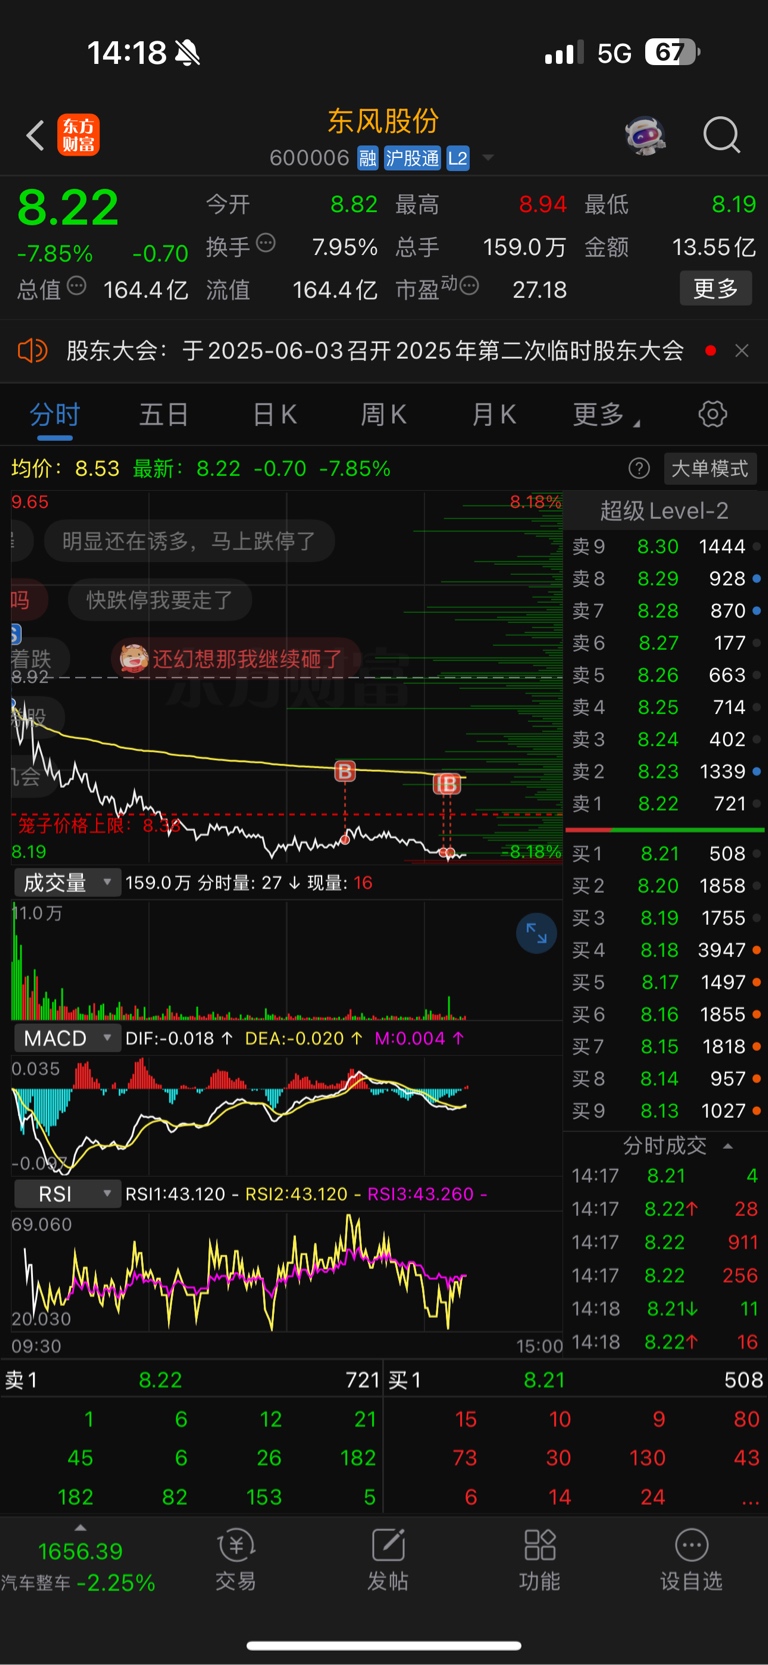768x1665 pixels.
Task: Tap the L2 level badge
Action: pos(458,158)
